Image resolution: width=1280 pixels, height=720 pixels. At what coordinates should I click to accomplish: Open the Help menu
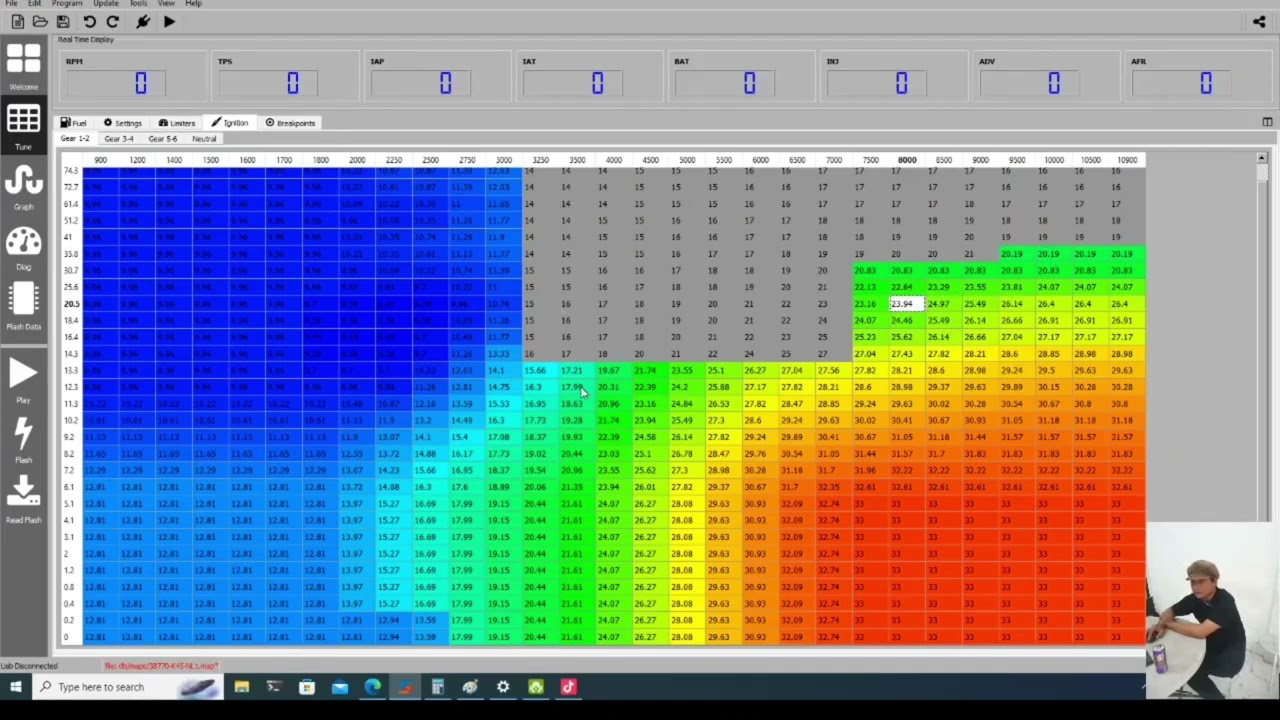[x=193, y=4]
